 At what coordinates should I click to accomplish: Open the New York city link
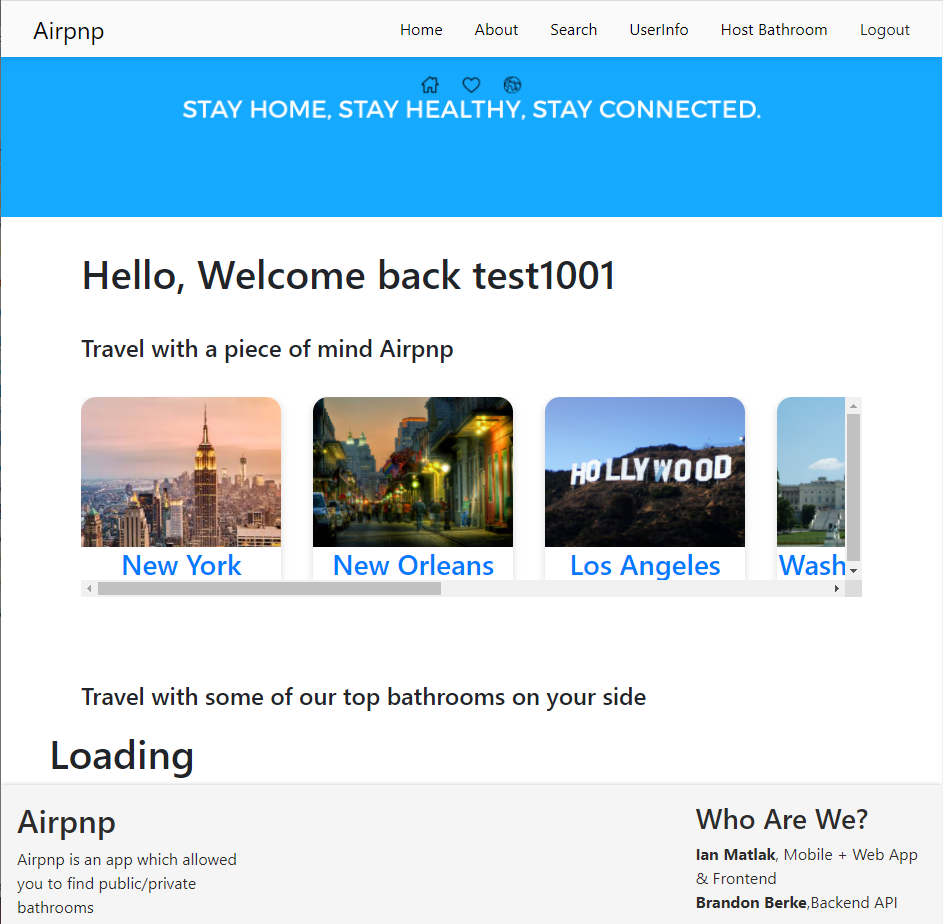coord(181,565)
